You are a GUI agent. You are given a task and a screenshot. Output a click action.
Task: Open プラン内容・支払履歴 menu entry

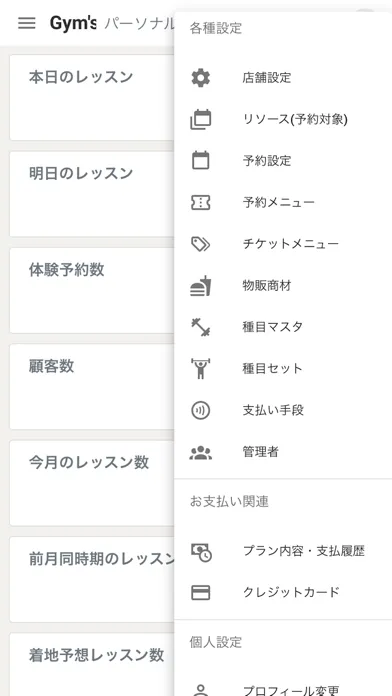283,551
